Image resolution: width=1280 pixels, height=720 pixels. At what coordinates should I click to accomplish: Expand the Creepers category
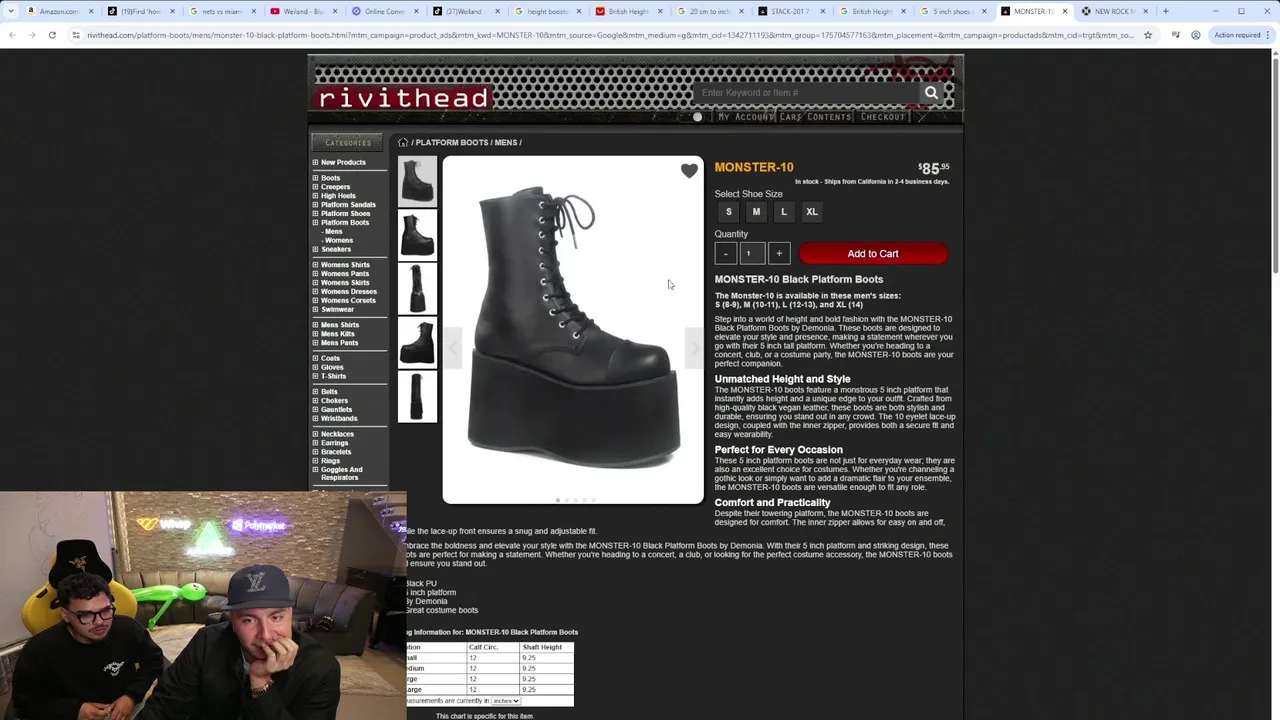(x=315, y=187)
